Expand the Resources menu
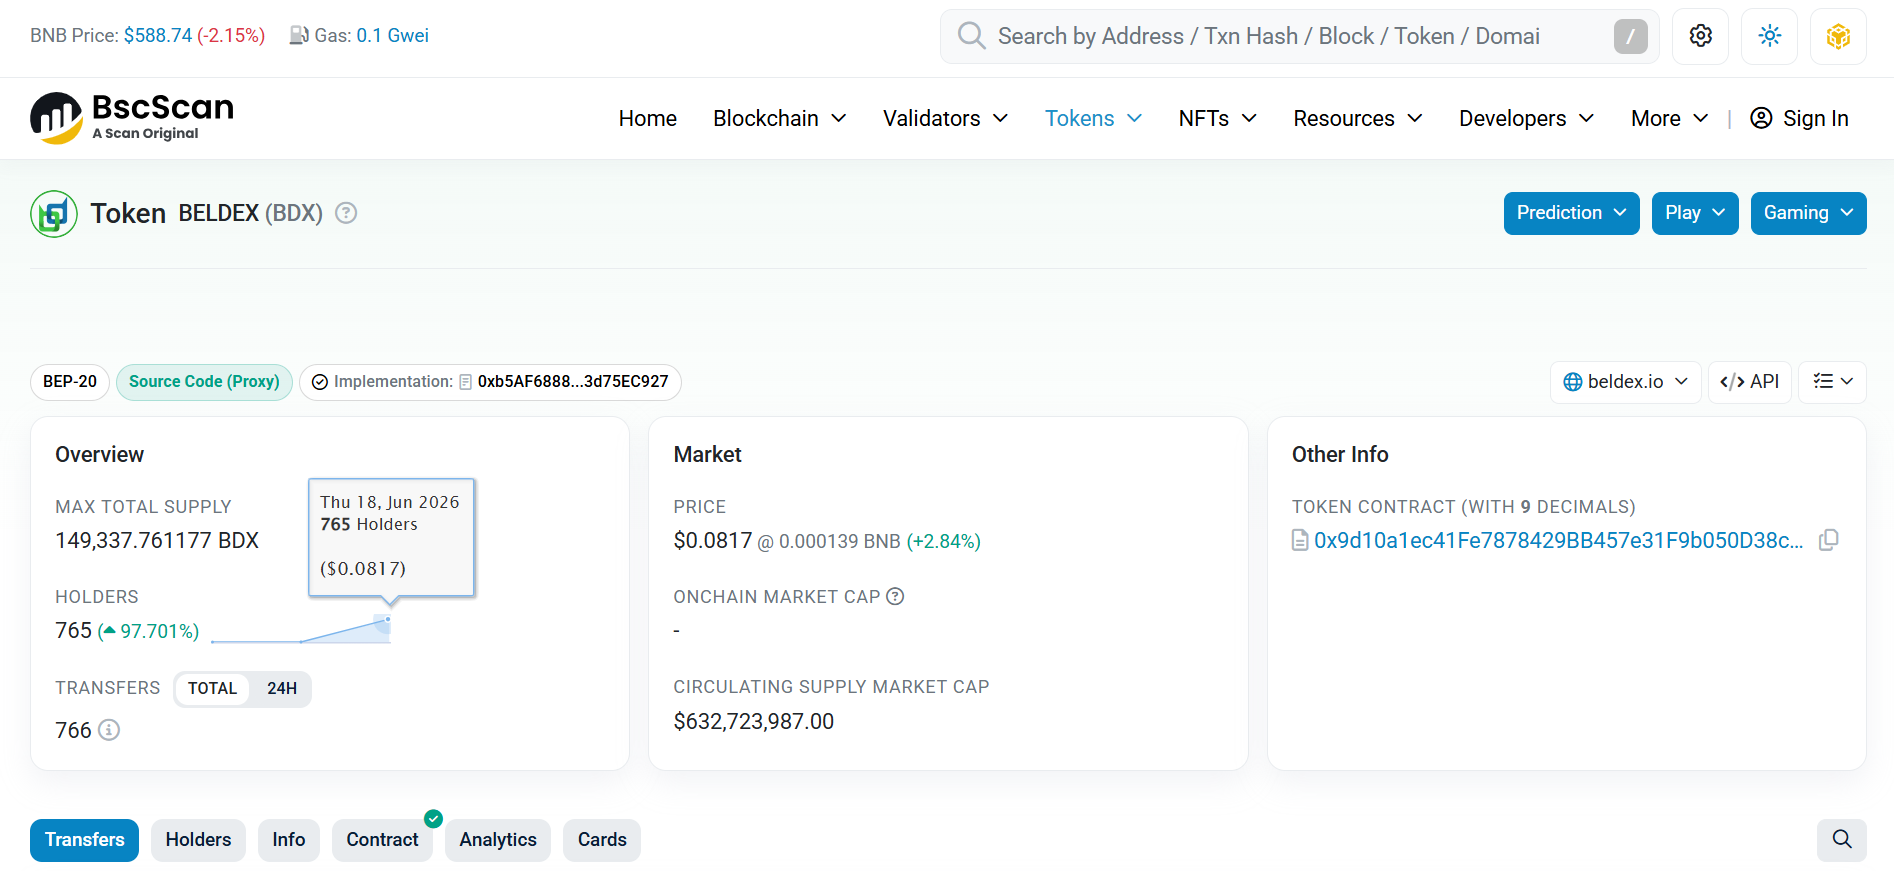Image resolution: width=1894 pixels, height=871 pixels. 1358,118
